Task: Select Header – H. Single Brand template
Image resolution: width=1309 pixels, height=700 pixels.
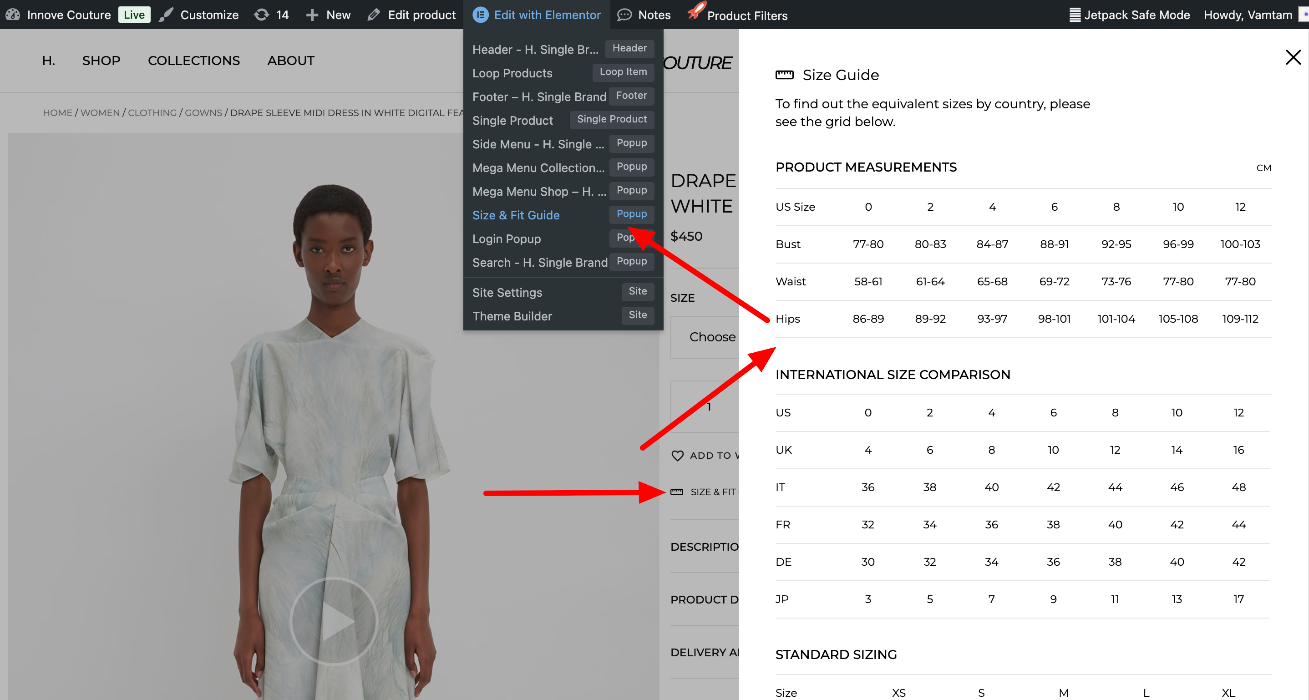Action: [562, 49]
